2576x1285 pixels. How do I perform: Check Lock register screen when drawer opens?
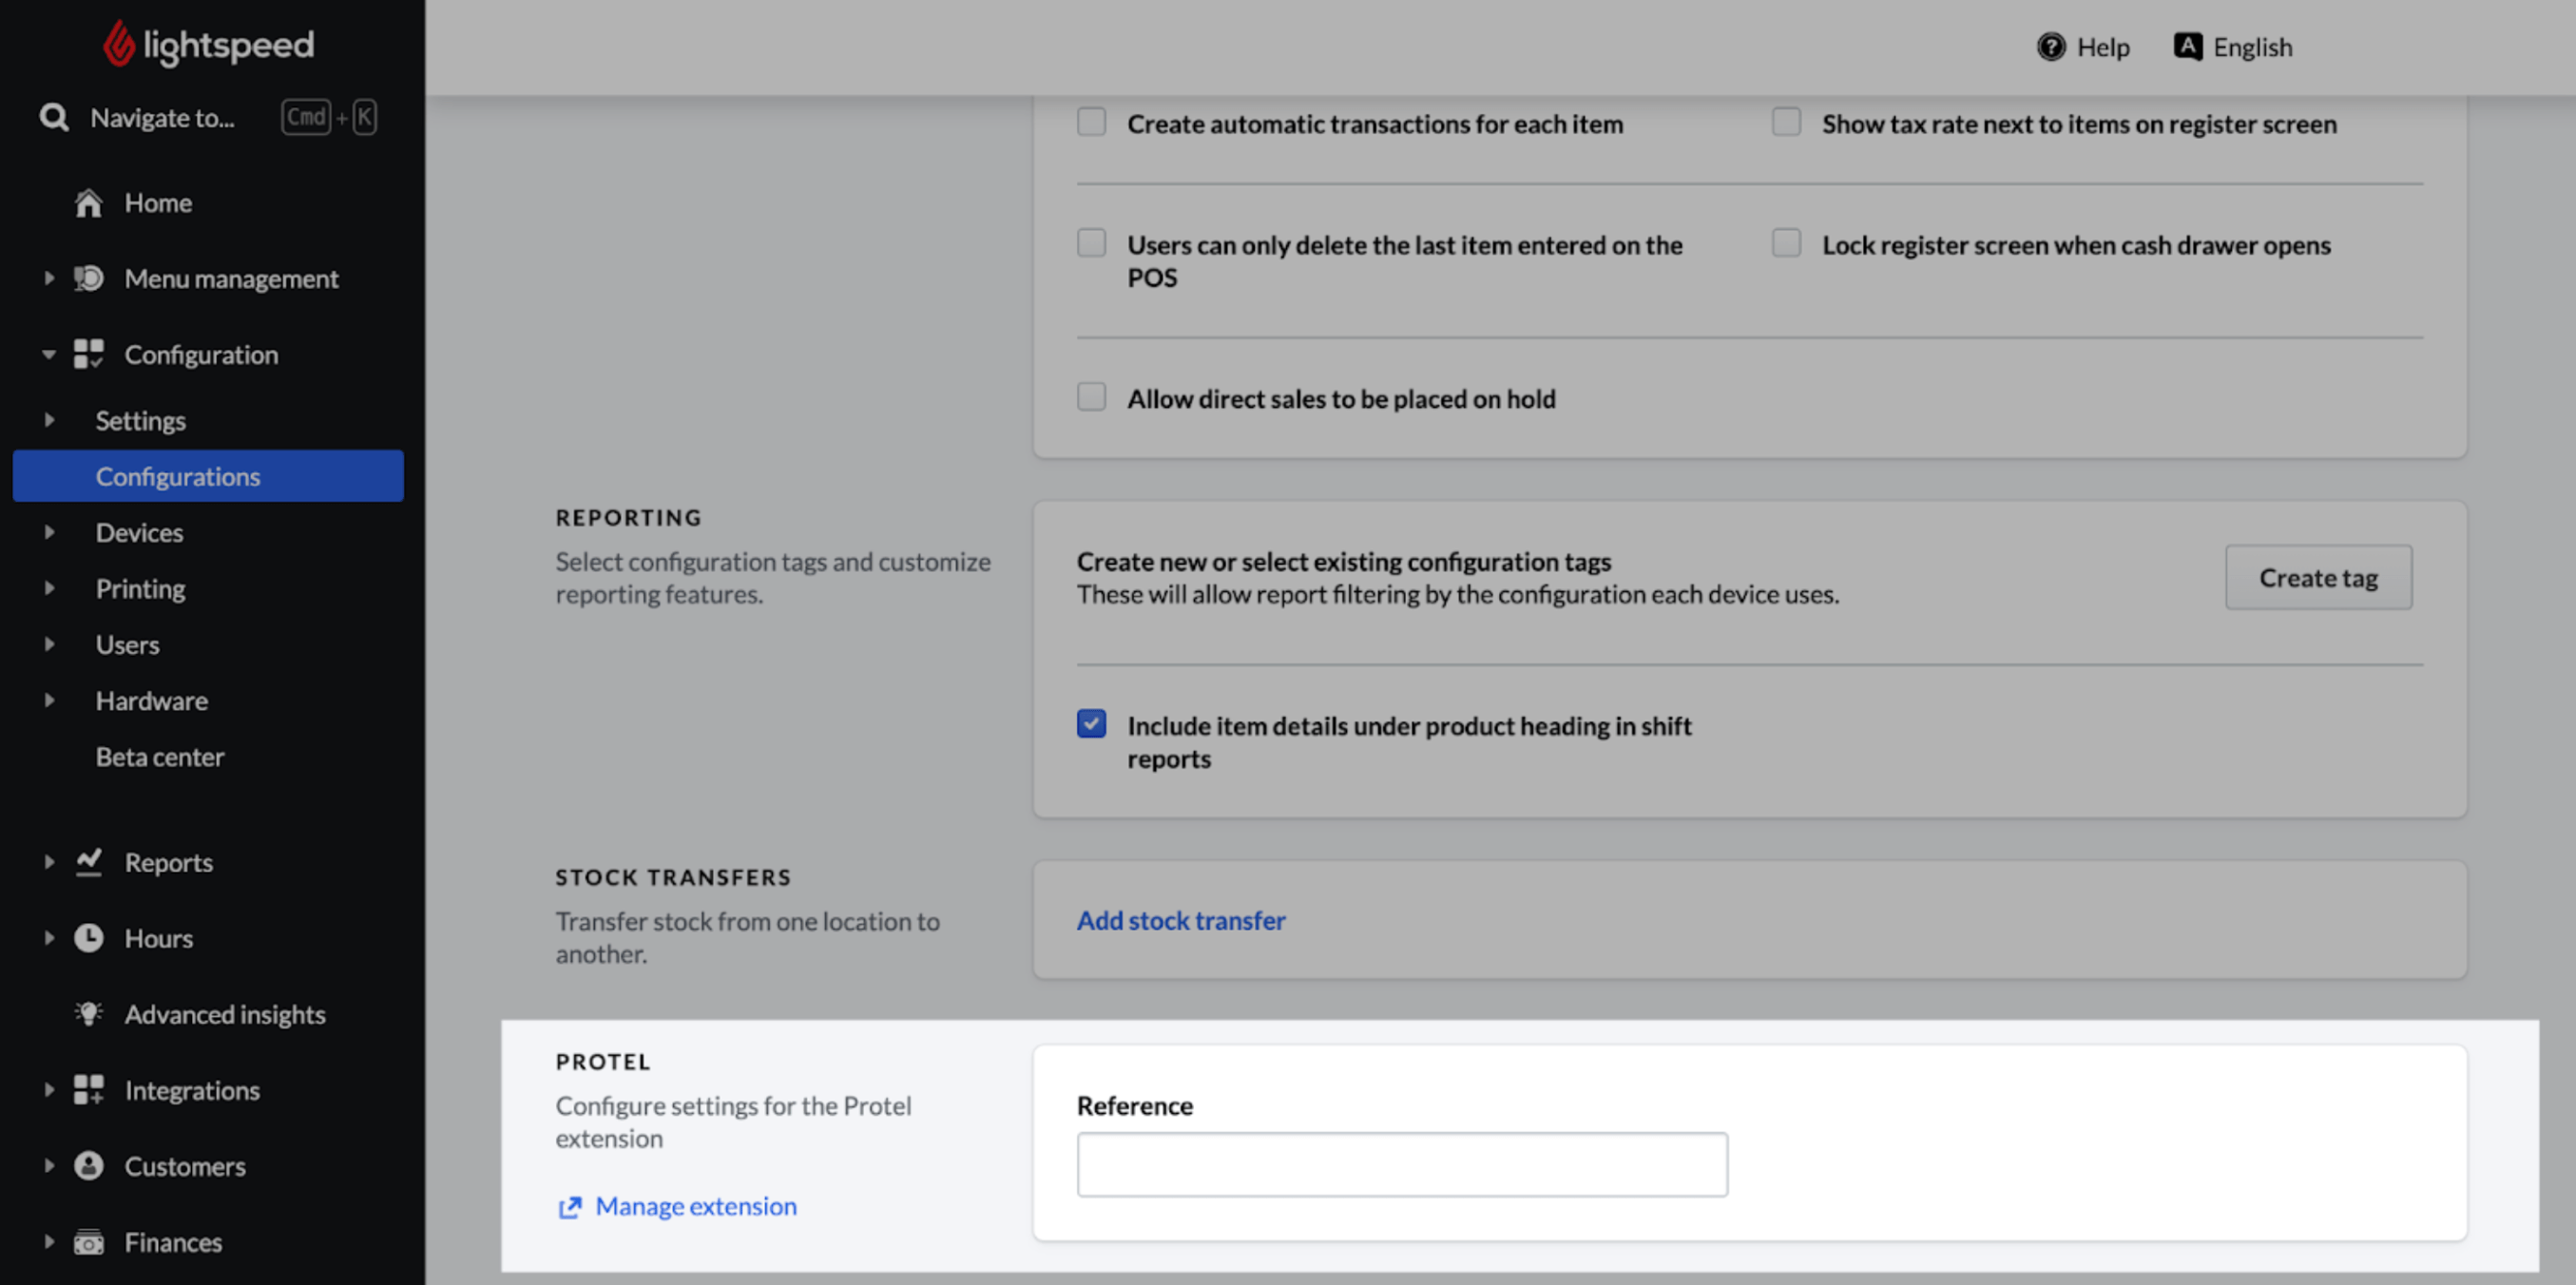pyautogui.click(x=1786, y=244)
